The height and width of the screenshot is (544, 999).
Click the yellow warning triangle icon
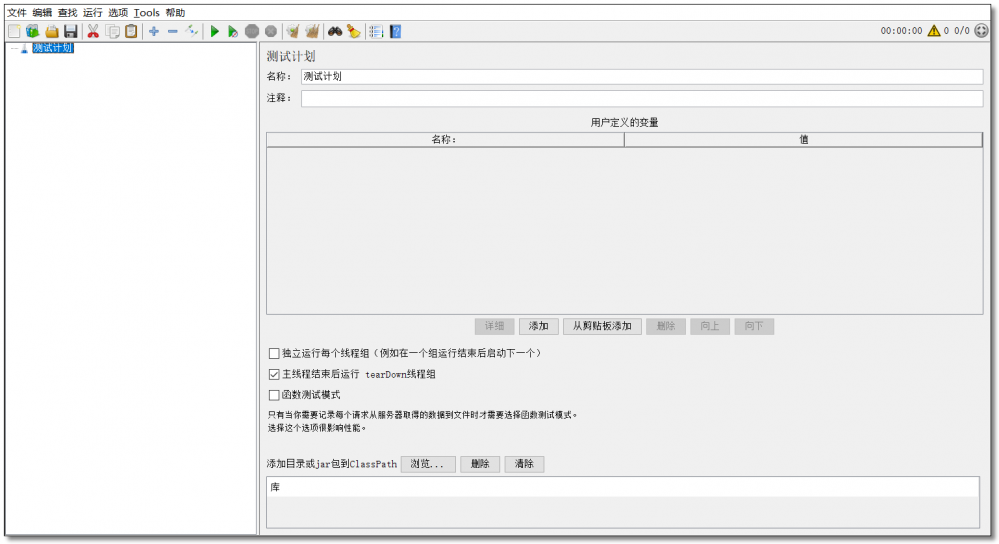pos(934,31)
